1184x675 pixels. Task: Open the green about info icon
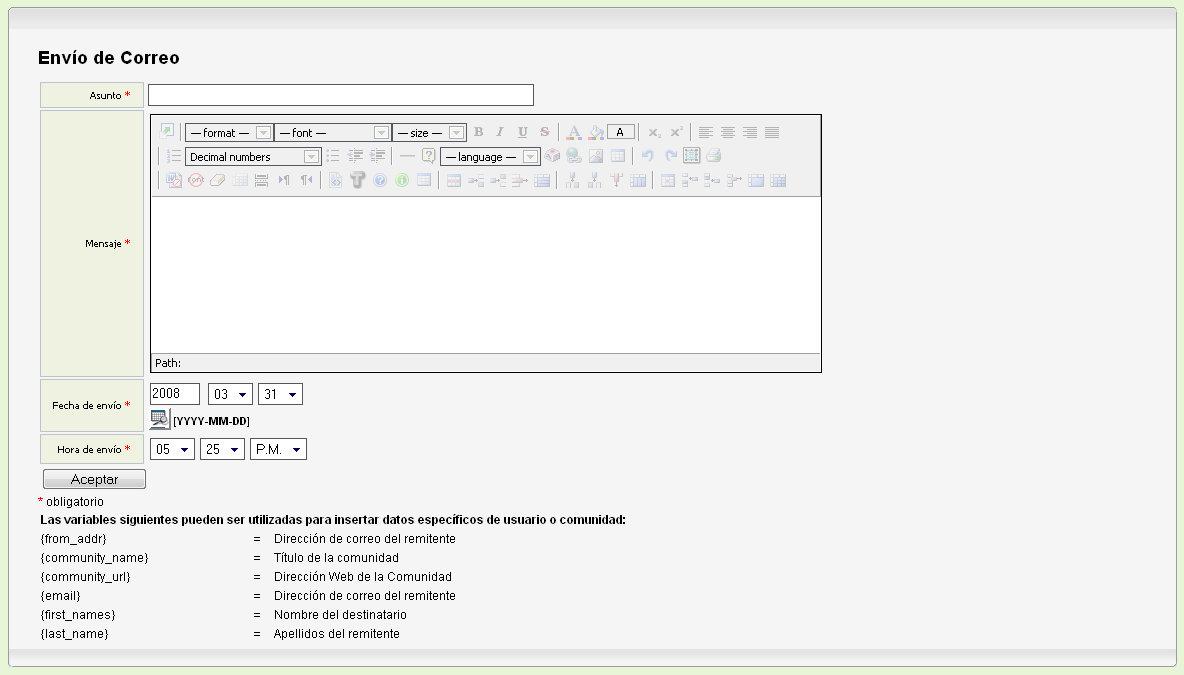(402, 180)
